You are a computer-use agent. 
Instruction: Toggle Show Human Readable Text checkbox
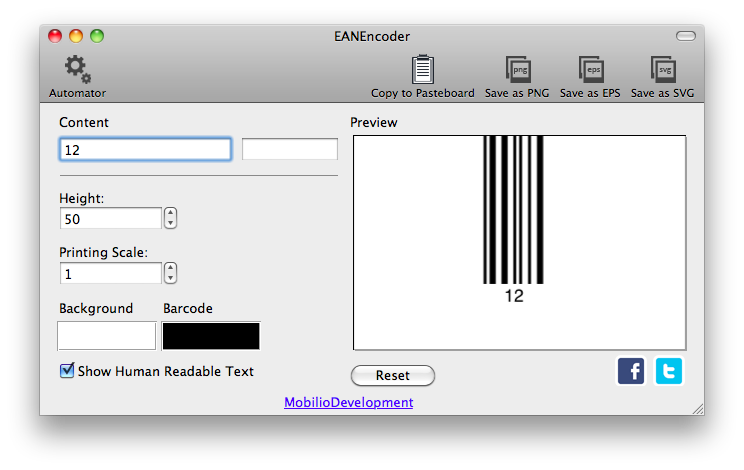pos(67,370)
